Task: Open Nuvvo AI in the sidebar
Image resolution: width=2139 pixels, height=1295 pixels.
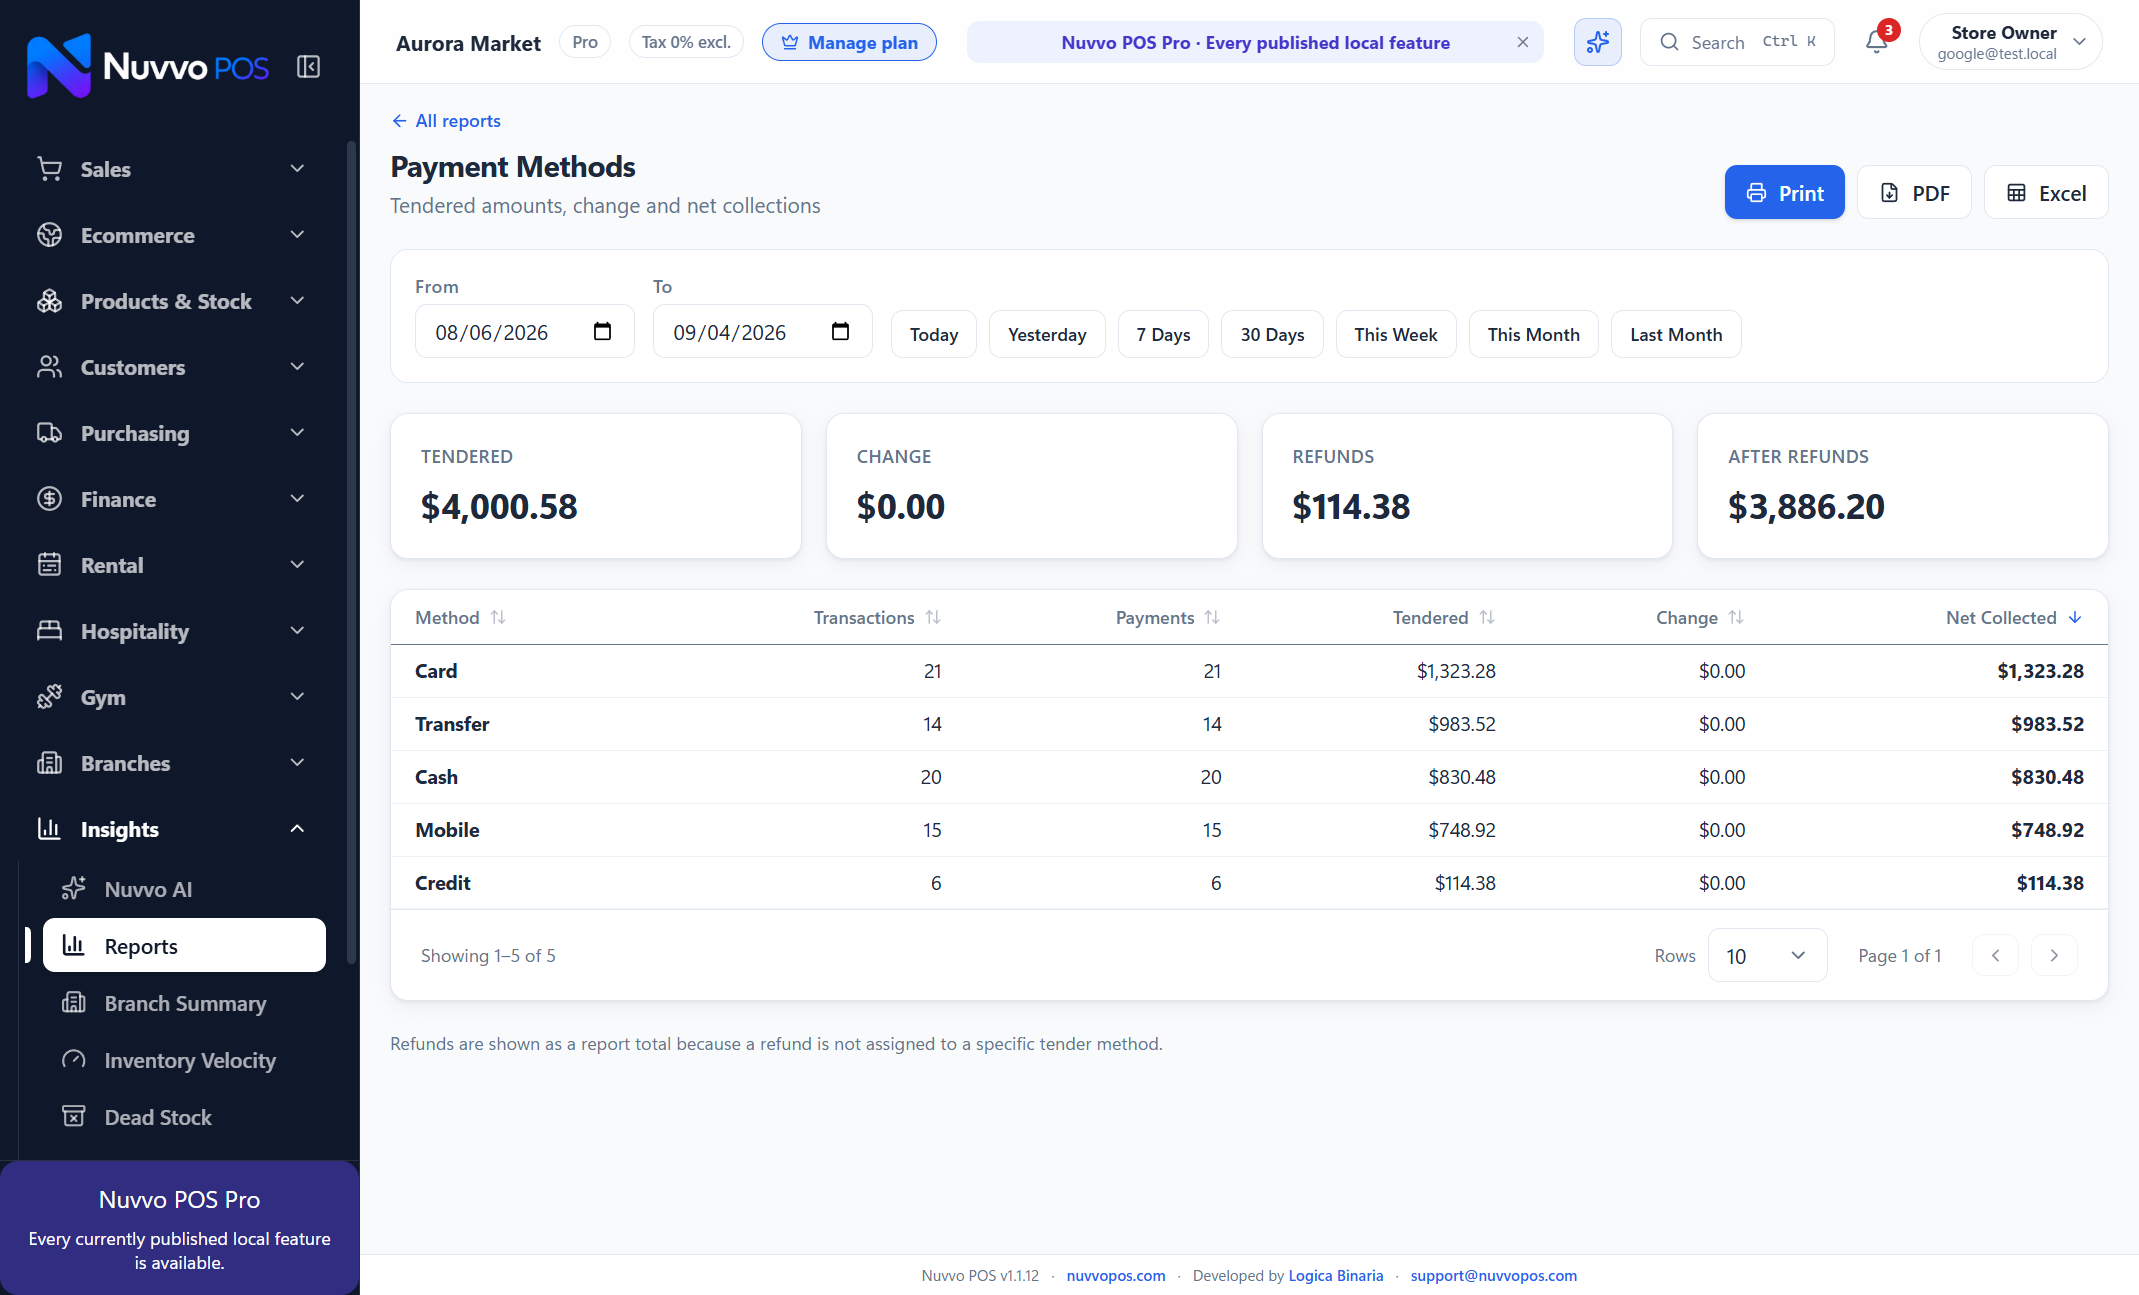Action: [x=184, y=889]
